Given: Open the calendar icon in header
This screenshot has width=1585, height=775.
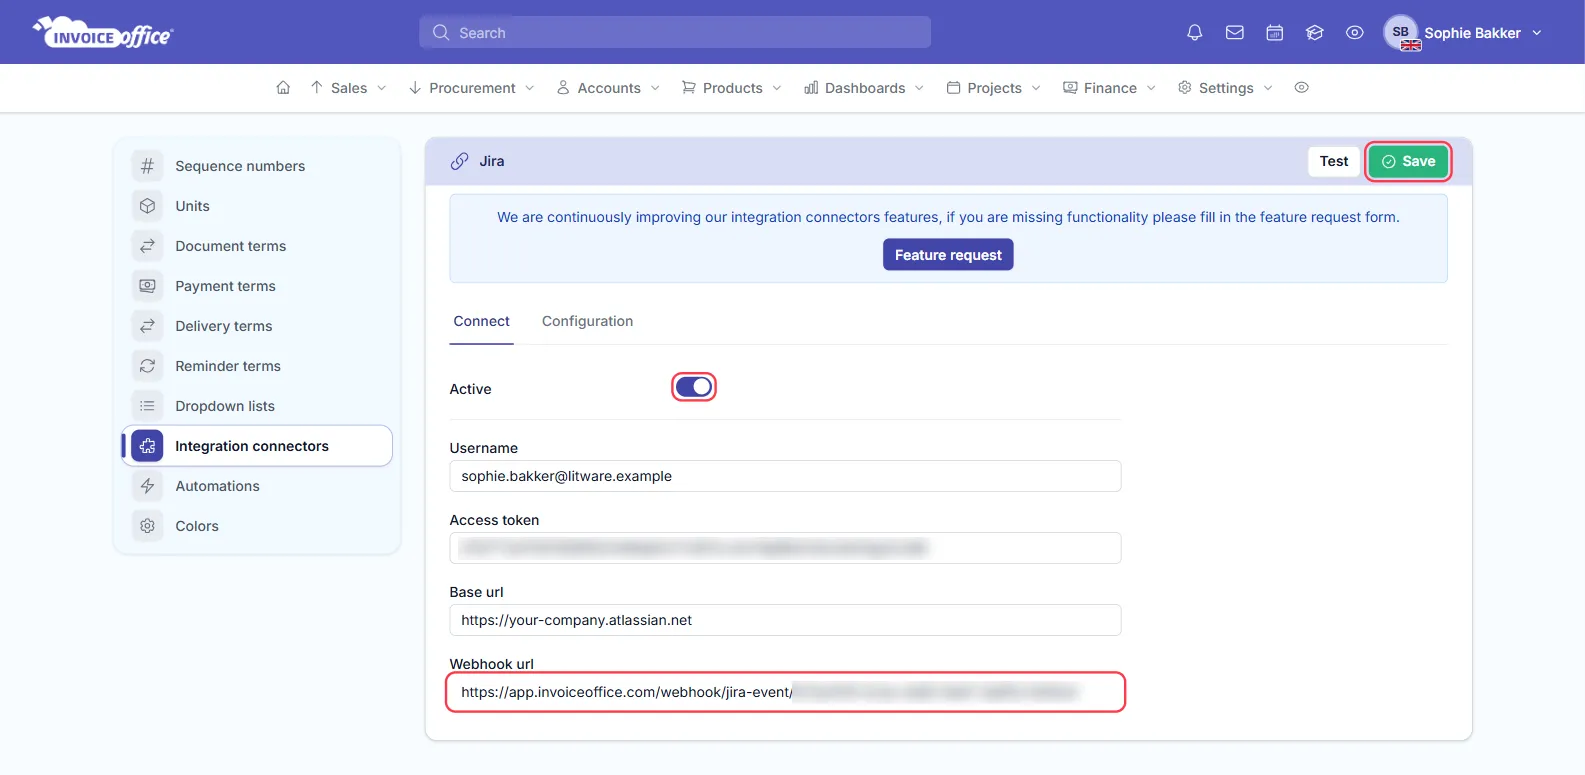Looking at the screenshot, I should point(1274,33).
